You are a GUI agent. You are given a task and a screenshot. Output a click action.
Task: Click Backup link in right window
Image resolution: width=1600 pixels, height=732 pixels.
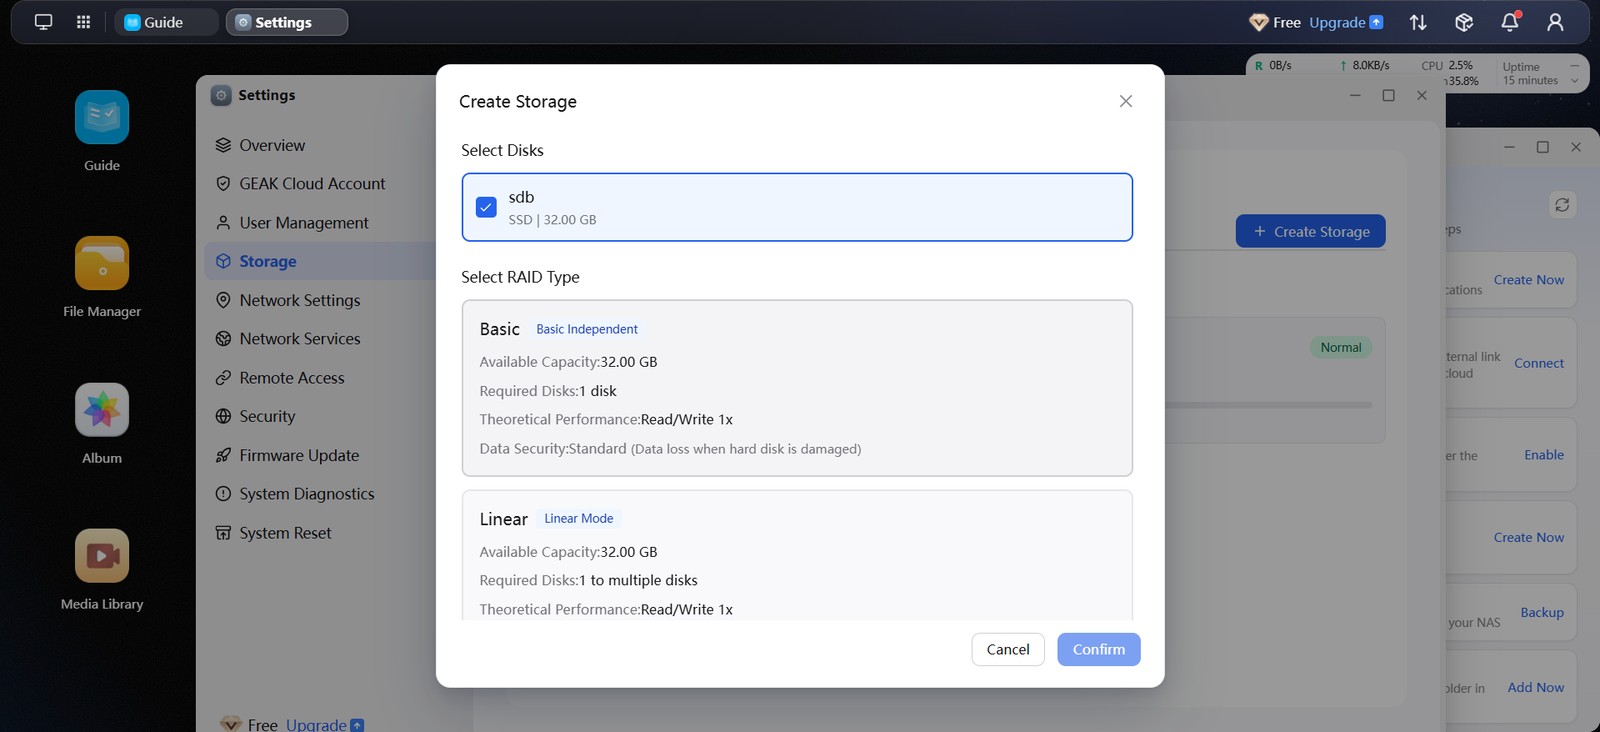point(1542,612)
